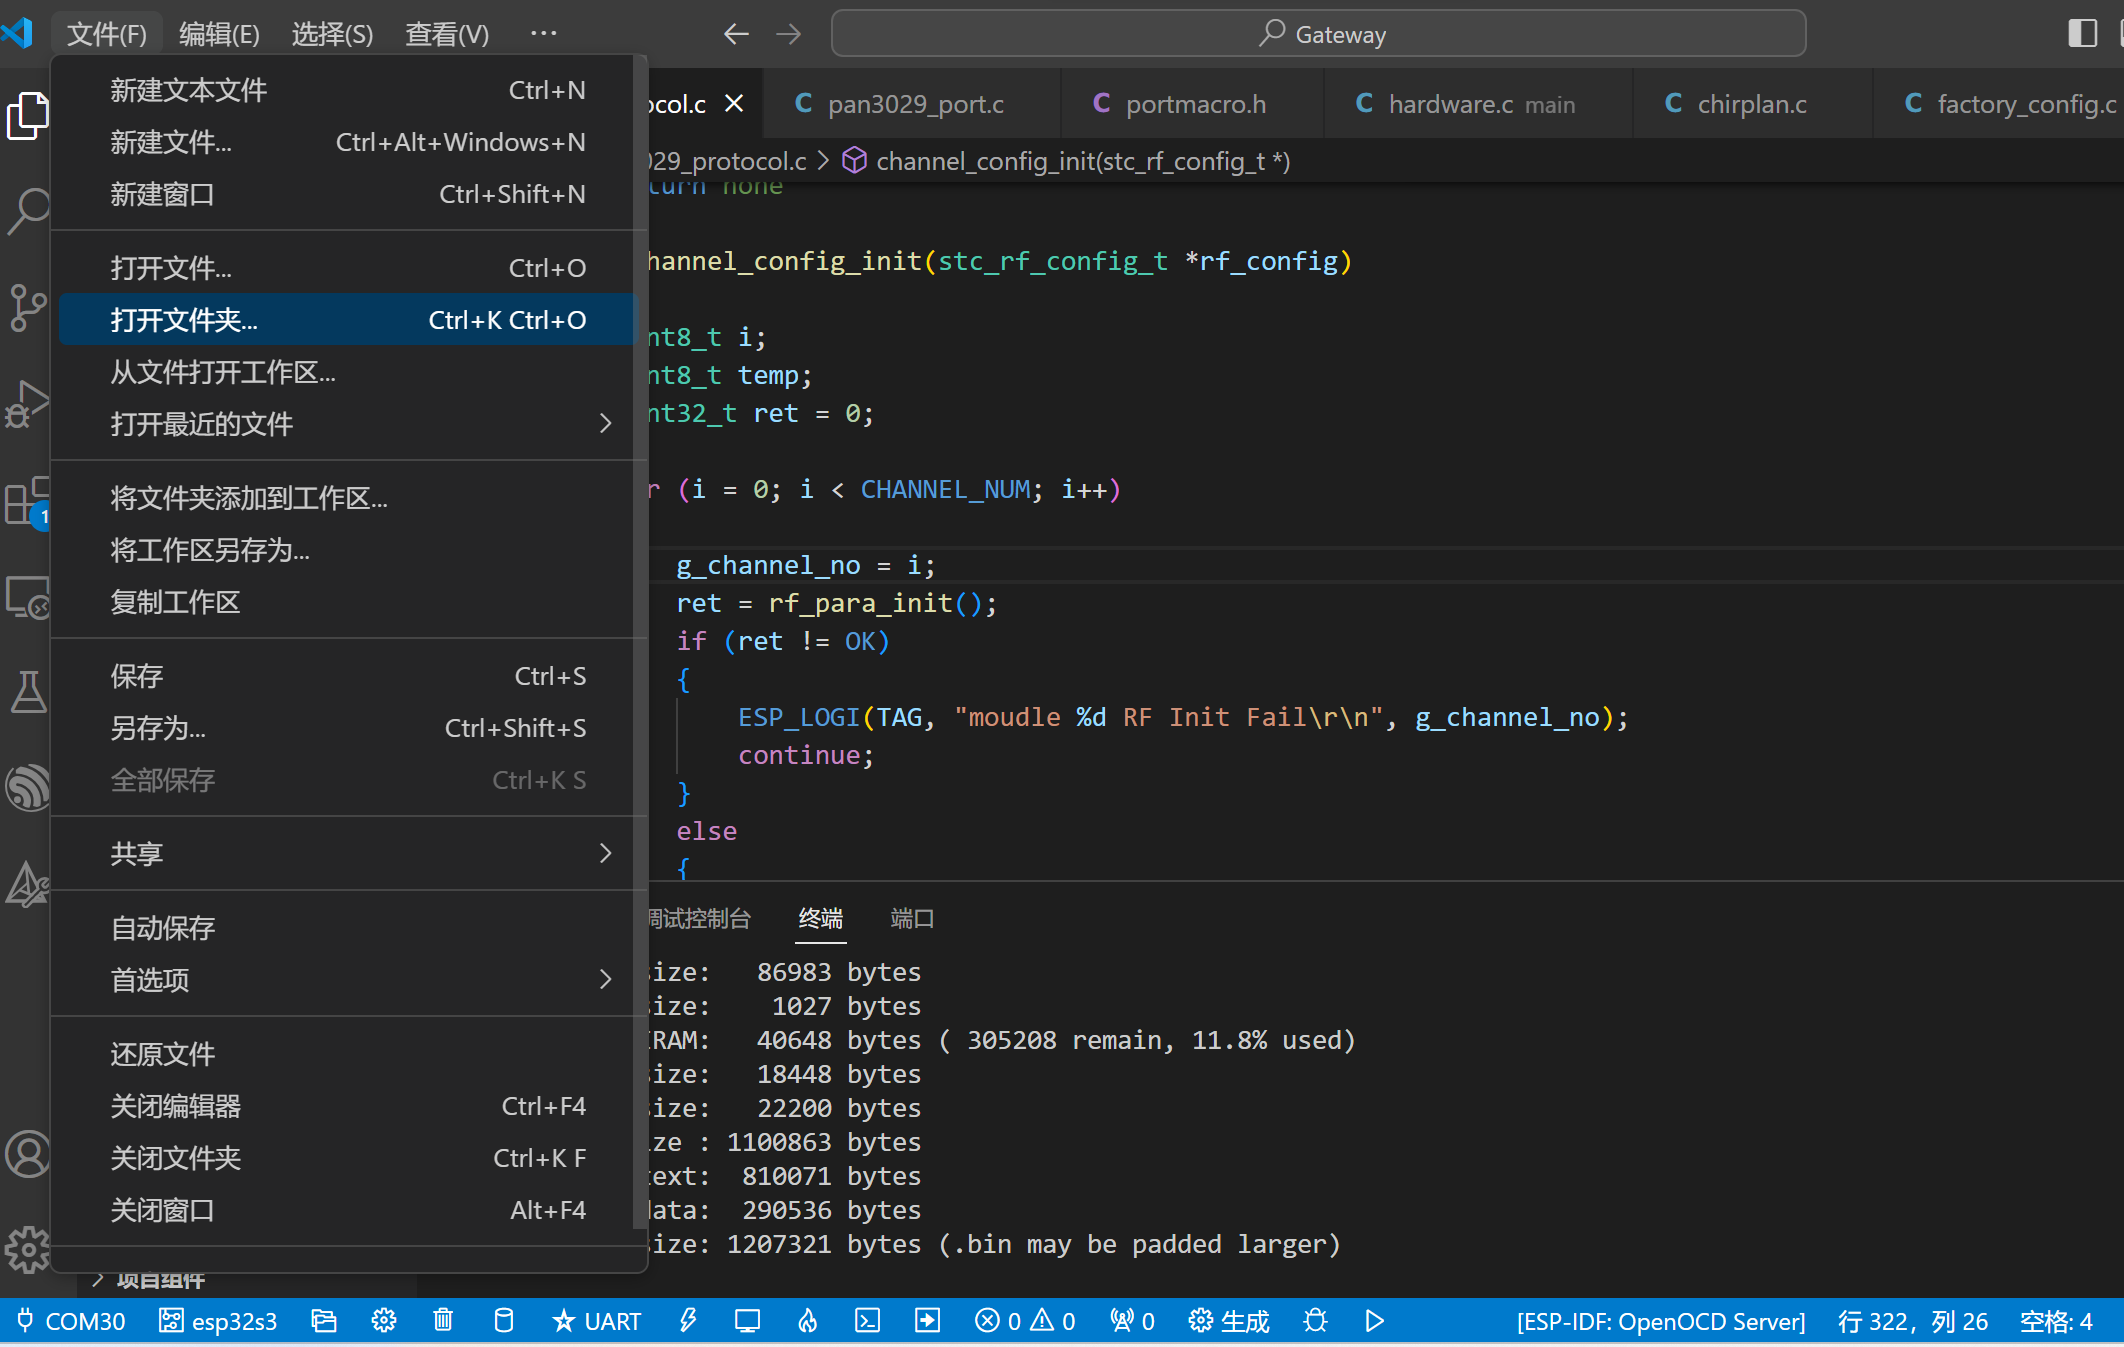
Task: Click the full clean trash icon
Action: [x=443, y=1321]
